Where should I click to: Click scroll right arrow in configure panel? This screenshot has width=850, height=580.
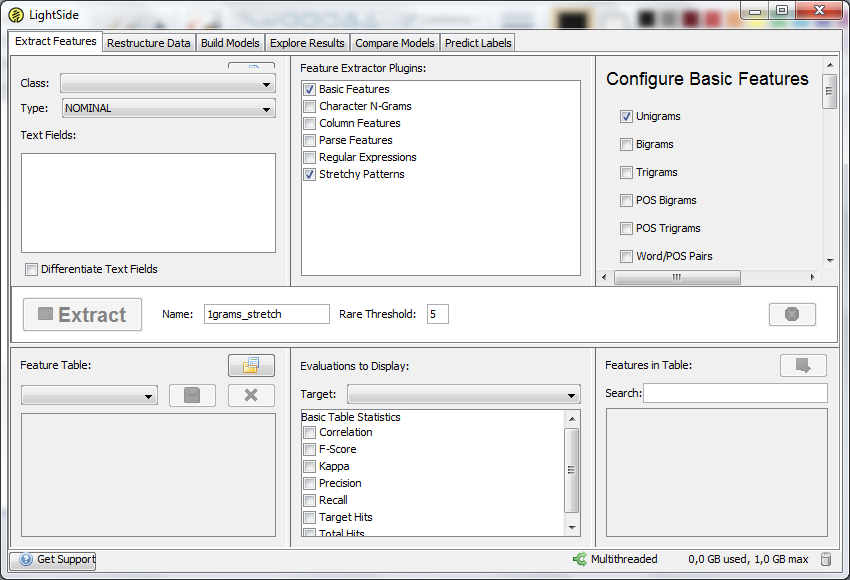tap(813, 278)
